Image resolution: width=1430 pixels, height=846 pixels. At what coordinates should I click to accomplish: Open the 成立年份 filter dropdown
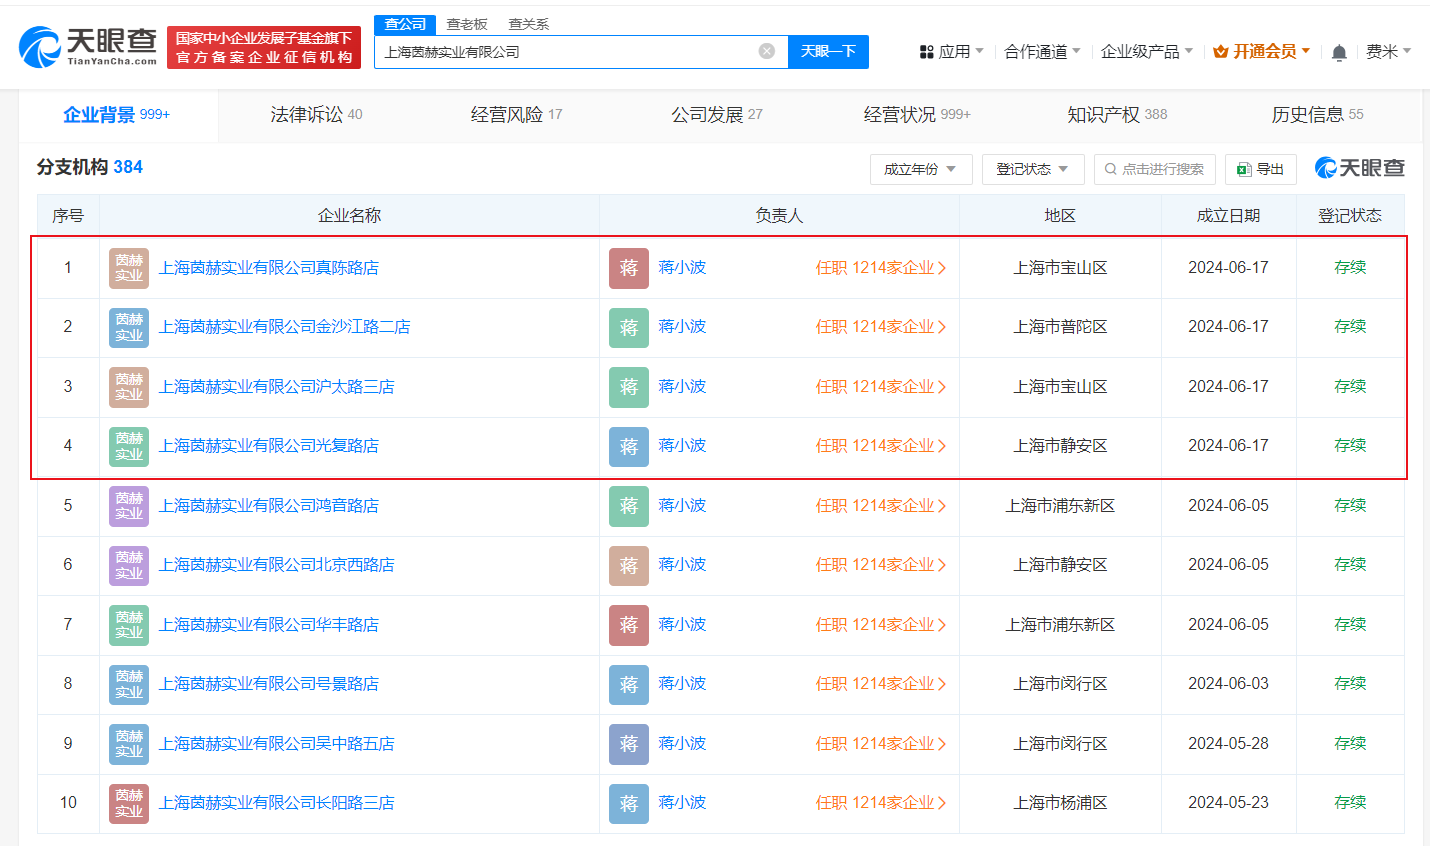[919, 169]
